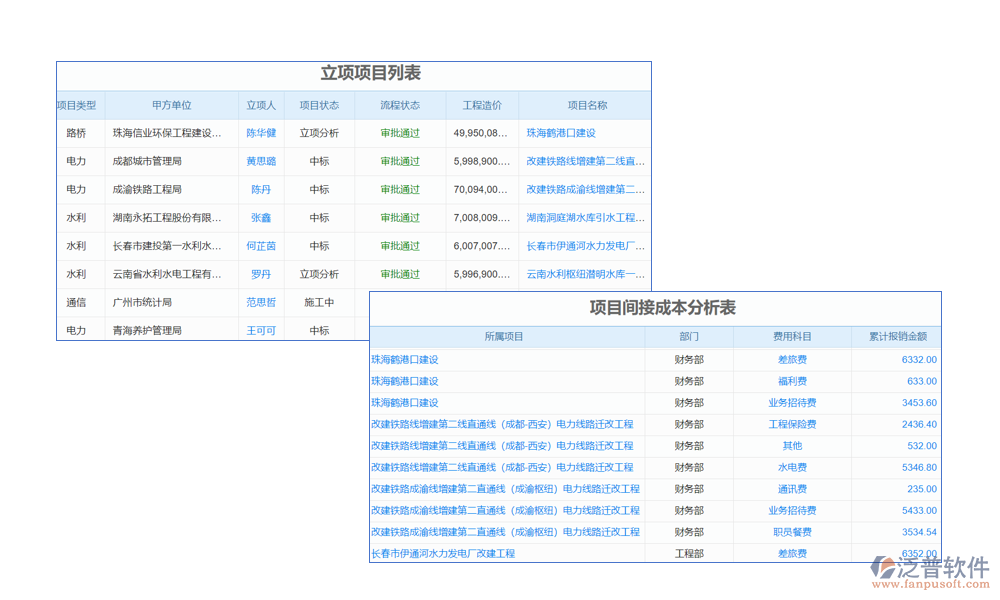Select applicant 张鑫 in project list
The image size is (1000, 600).
(261, 218)
